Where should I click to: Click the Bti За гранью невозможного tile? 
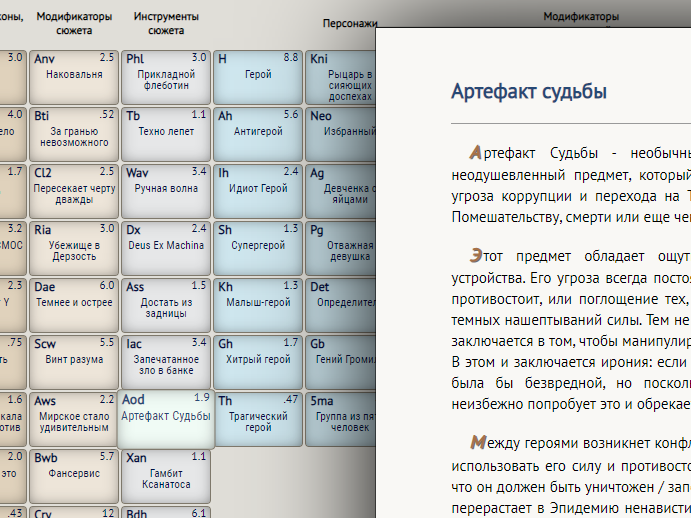click(74, 134)
